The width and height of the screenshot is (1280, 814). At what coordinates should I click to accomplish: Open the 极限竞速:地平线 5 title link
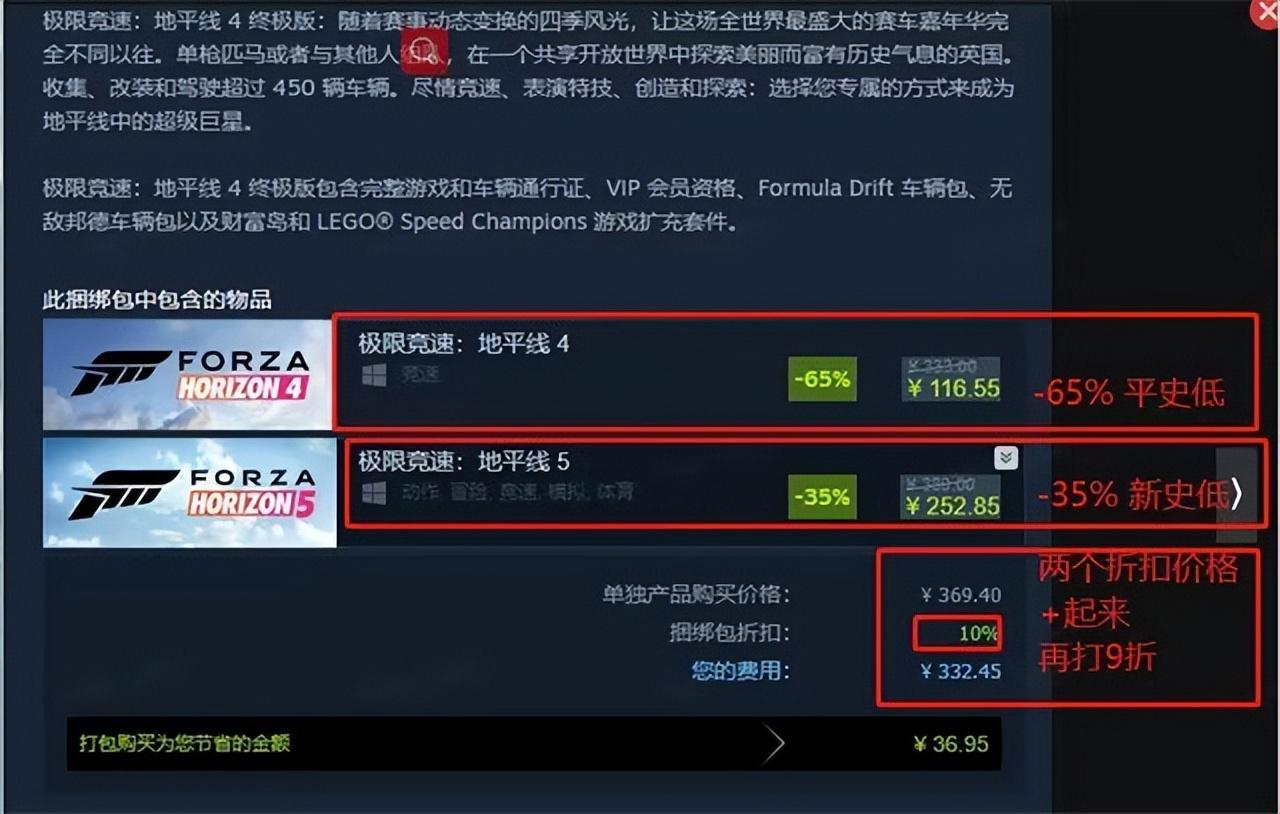(464, 461)
